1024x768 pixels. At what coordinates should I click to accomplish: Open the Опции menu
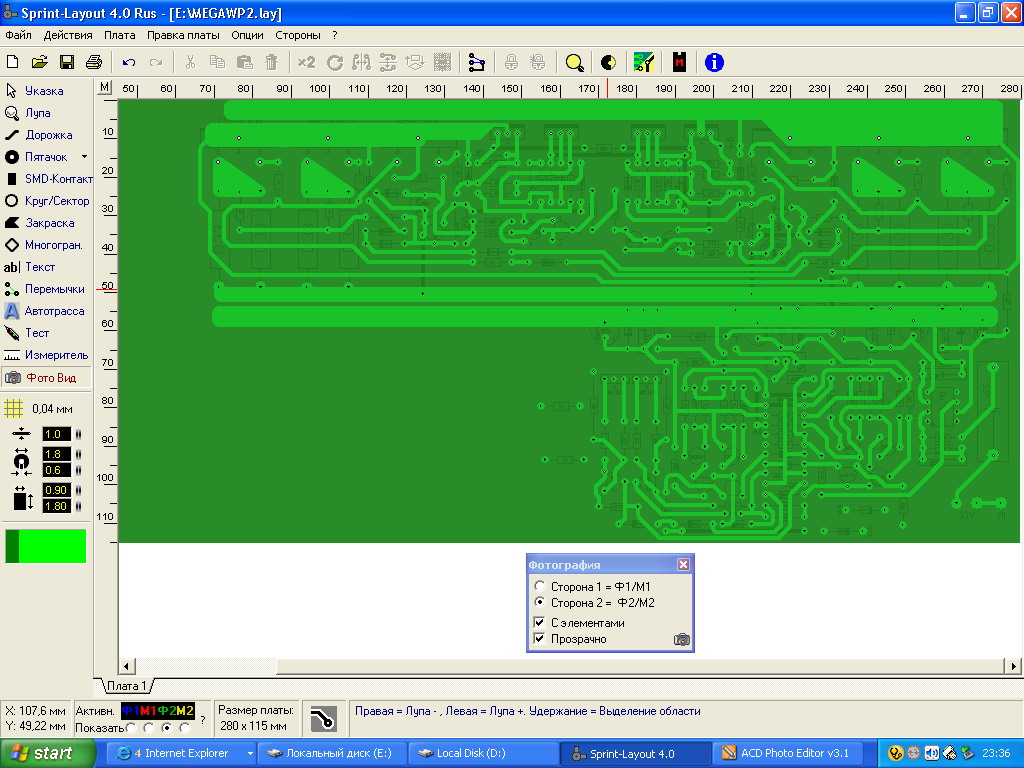pyautogui.click(x=247, y=35)
